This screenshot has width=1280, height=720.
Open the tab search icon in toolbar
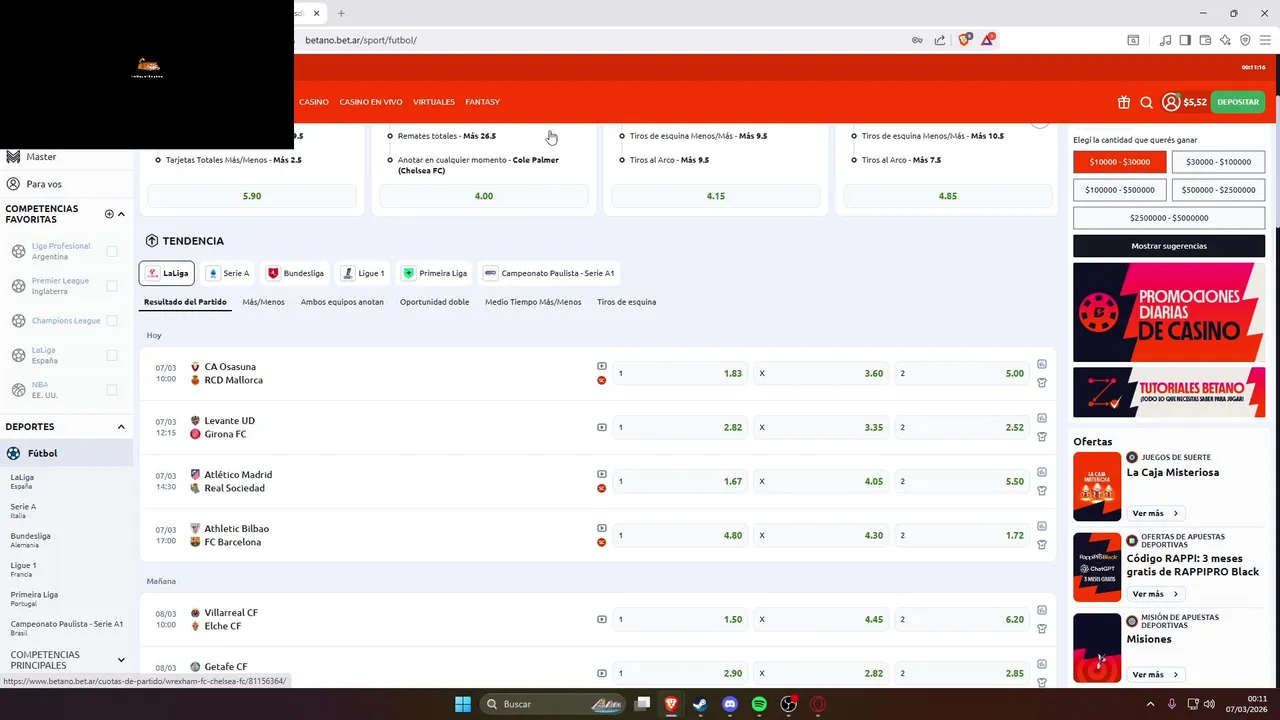(1133, 40)
